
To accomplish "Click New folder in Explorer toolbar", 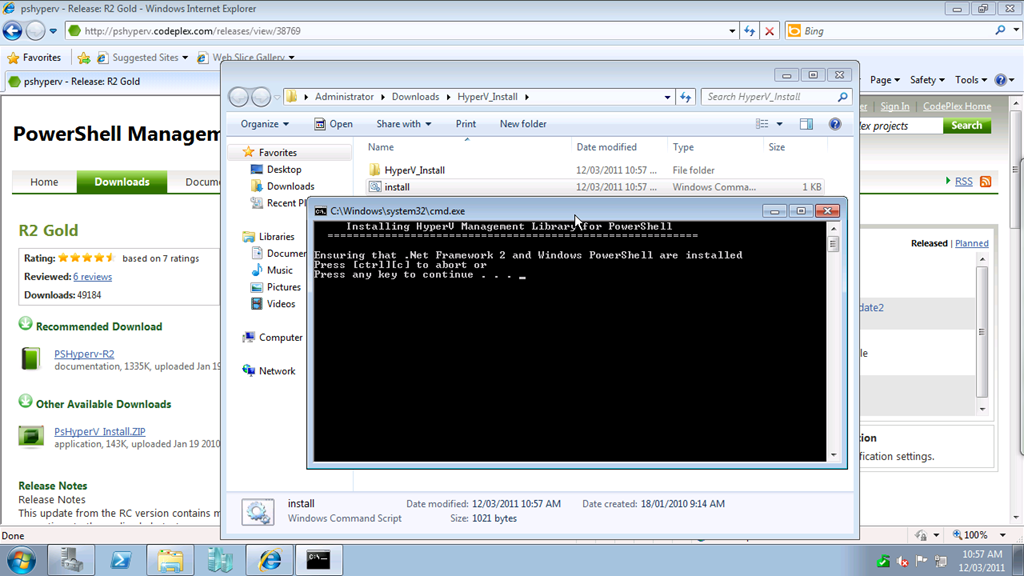I will [523, 124].
